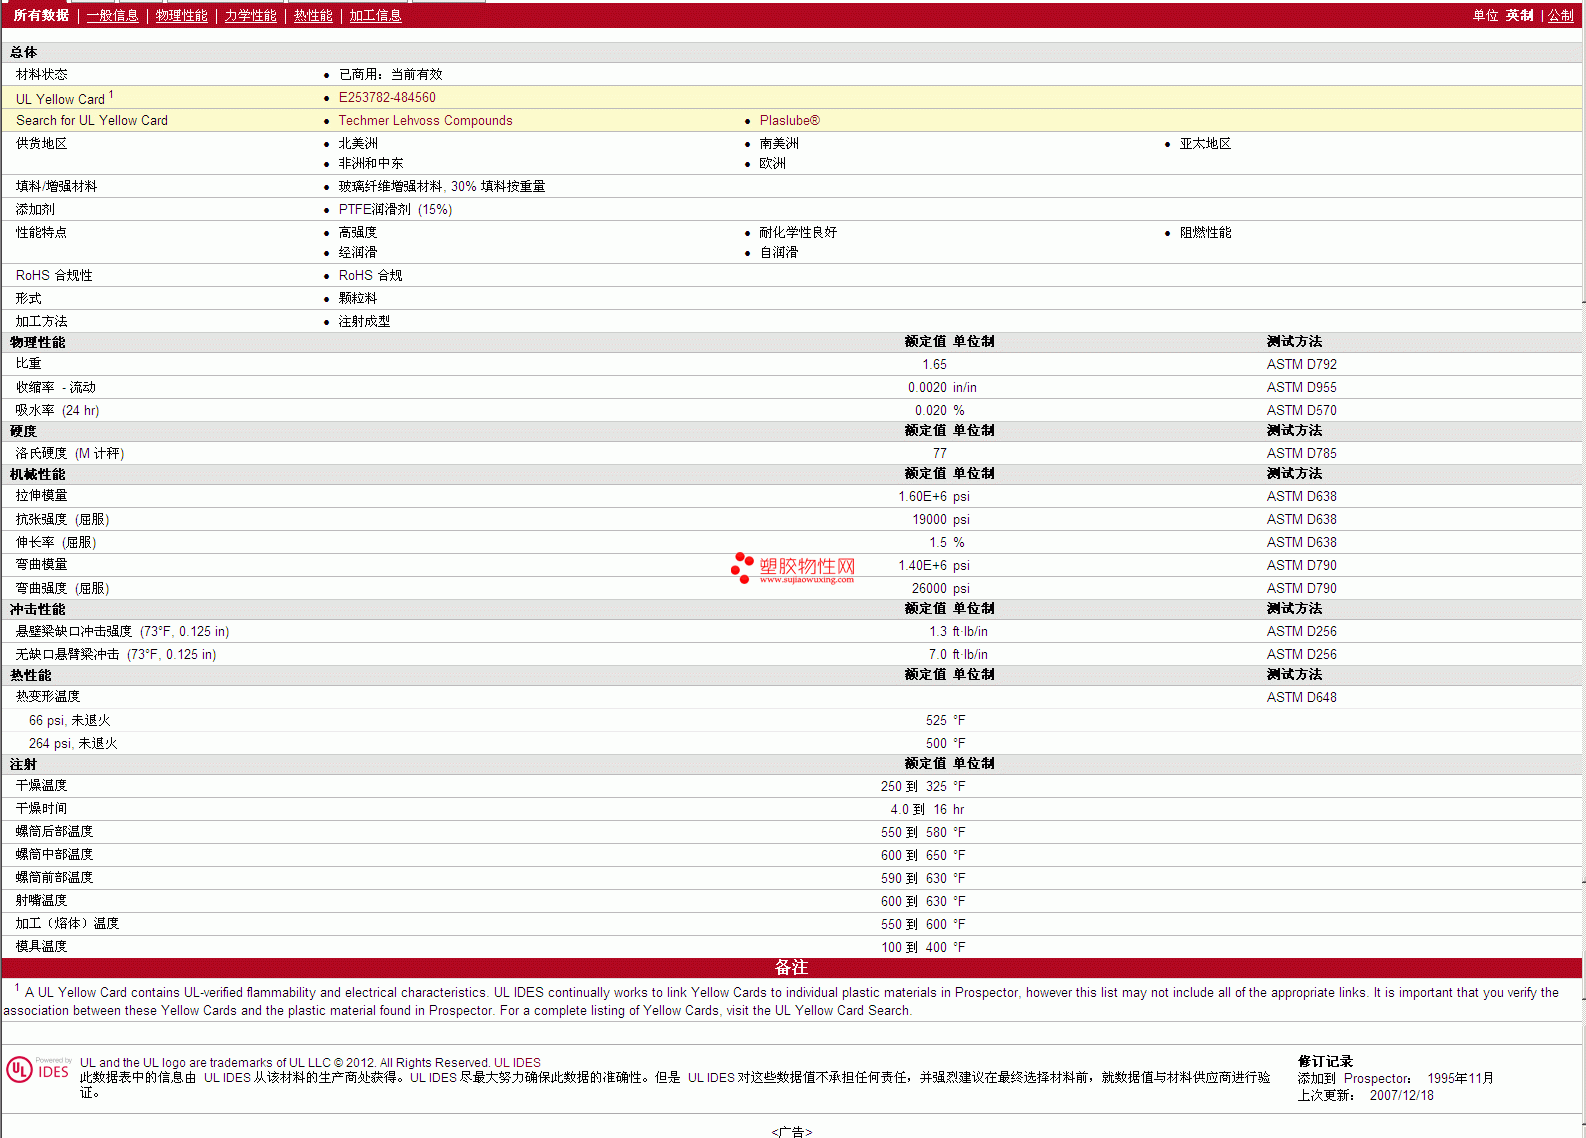The width and height of the screenshot is (1586, 1138).
Task: Select ASTM D792 test method text
Action: (x=1302, y=365)
